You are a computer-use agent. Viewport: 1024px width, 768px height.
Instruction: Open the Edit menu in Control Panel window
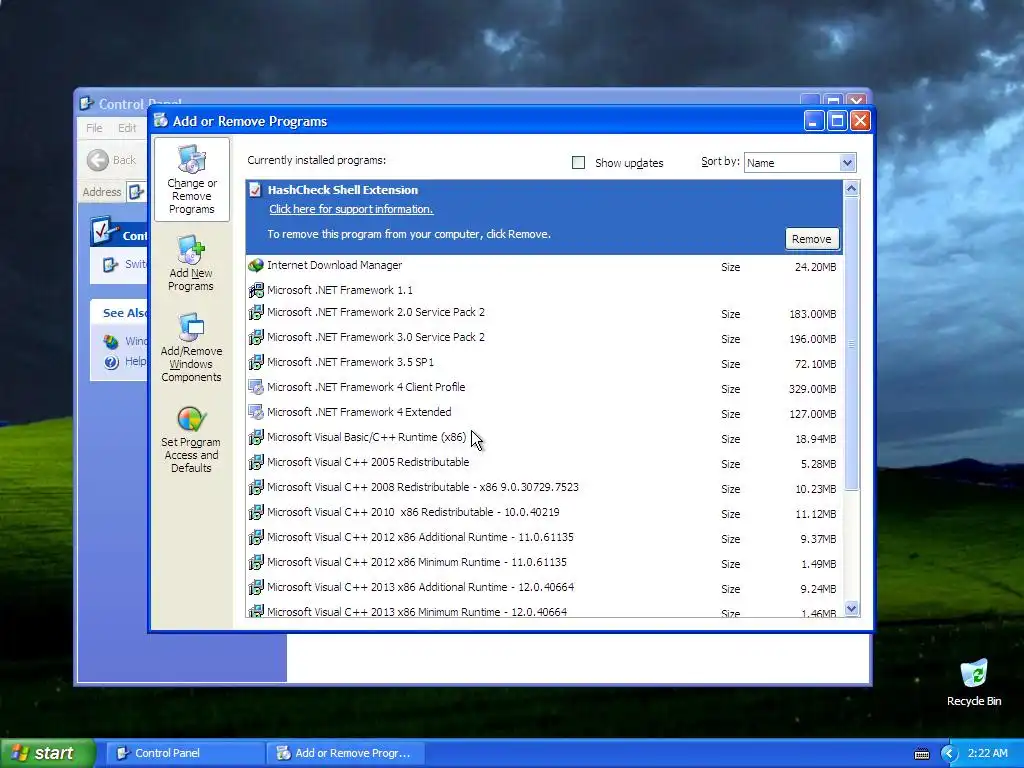point(127,128)
